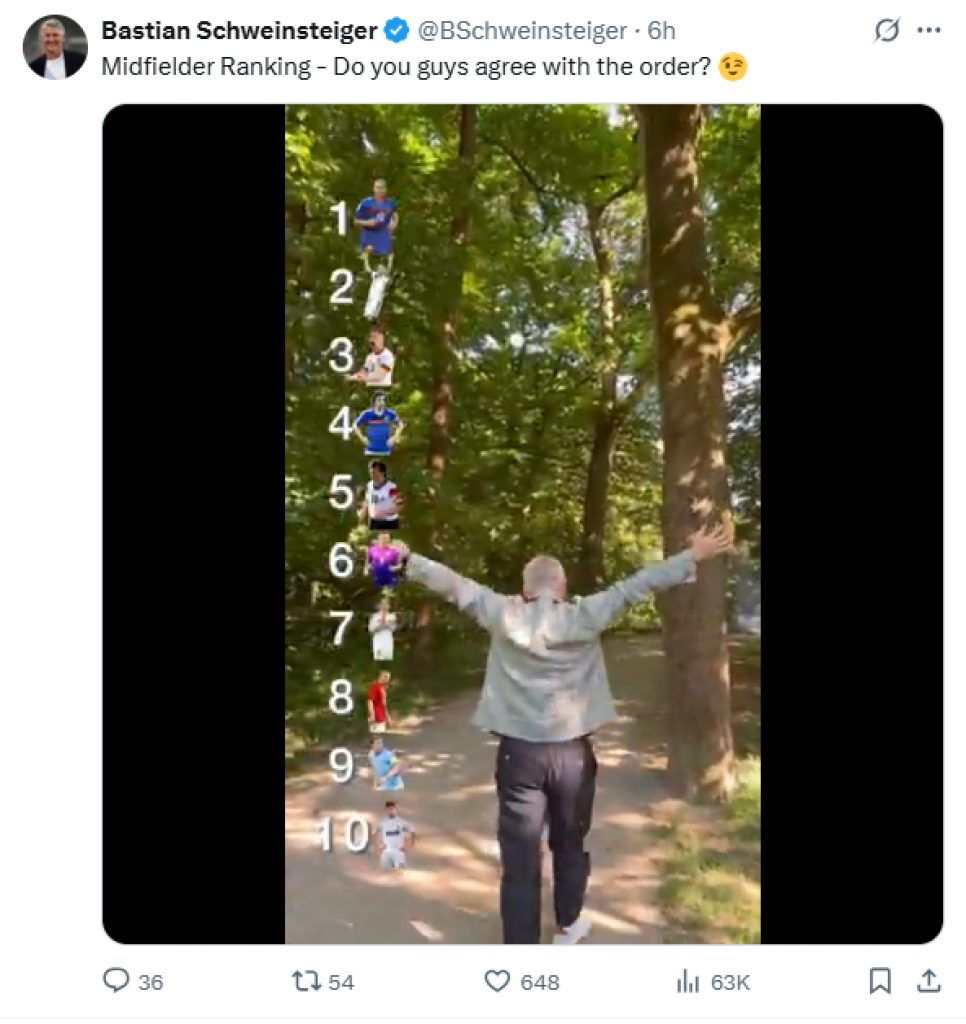Viewport: 966px width, 1024px height.
Task: Click the winking face emoji
Action: point(733,67)
